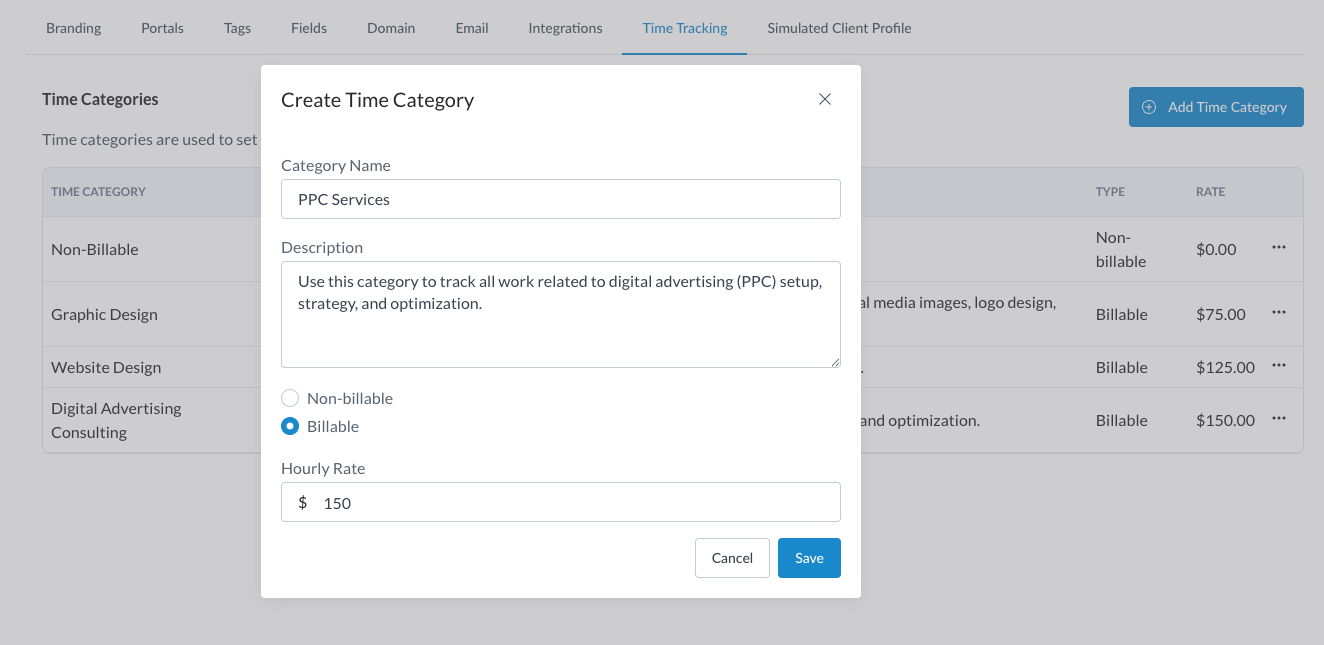1324x645 pixels.
Task: Open the Portals tab
Action: coord(162,28)
